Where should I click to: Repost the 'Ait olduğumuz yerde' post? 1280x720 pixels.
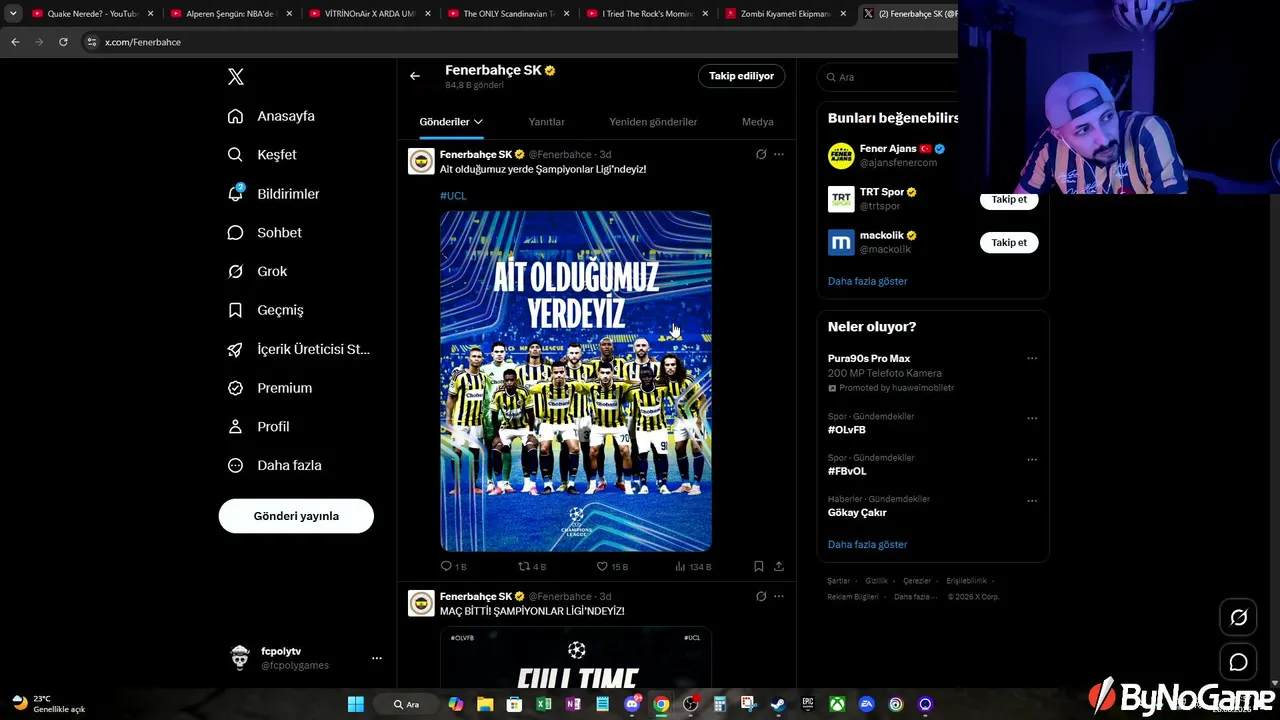click(531, 566)
